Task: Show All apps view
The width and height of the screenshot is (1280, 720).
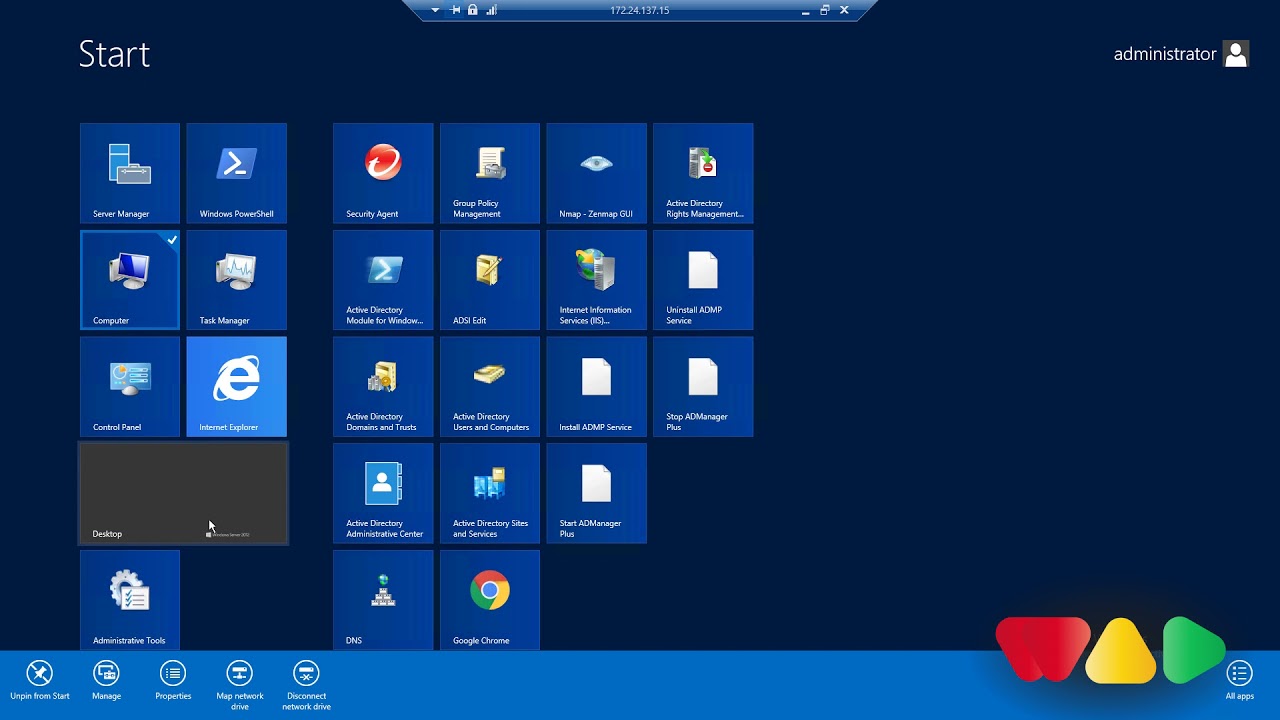Action: tap(1240, 680)
